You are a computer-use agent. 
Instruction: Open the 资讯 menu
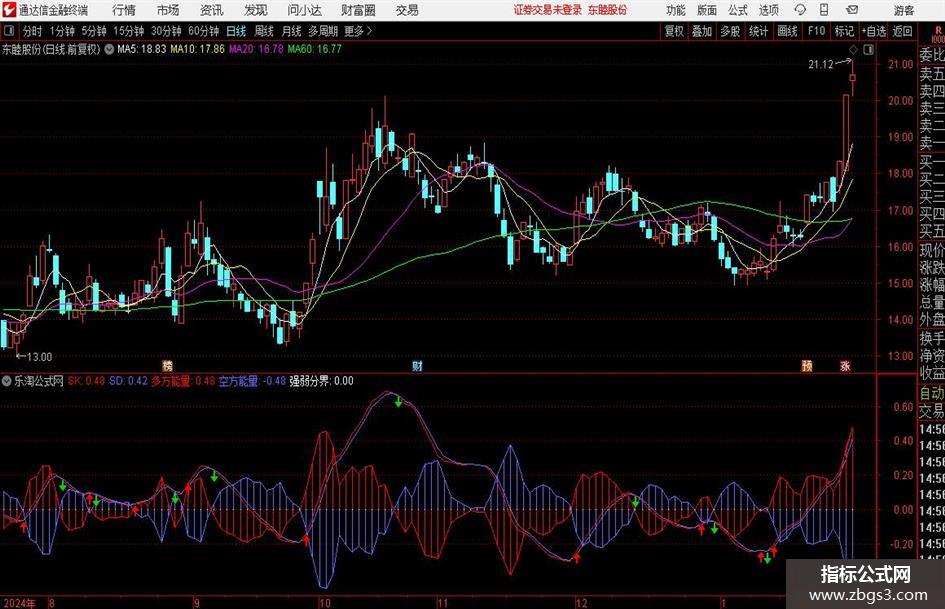[212, 10]
